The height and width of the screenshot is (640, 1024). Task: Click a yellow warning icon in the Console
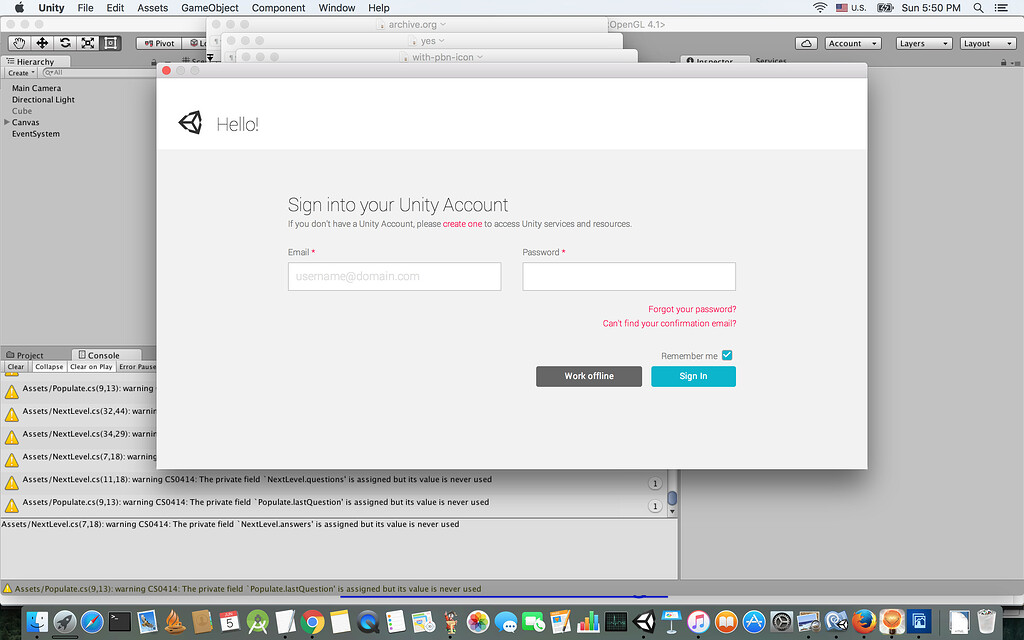(12, 390)
